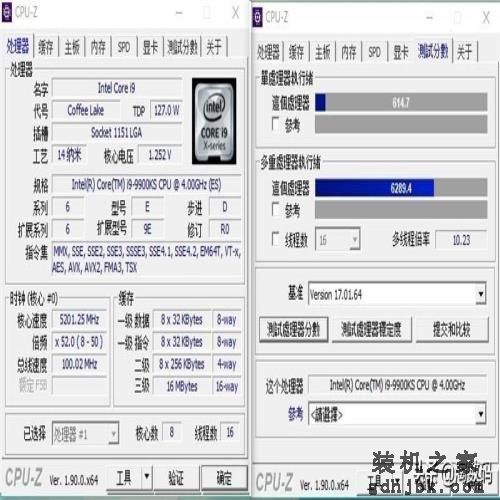Click the Socket 1151 LGA field
The image size is (500, 500).
click(117, 132)
